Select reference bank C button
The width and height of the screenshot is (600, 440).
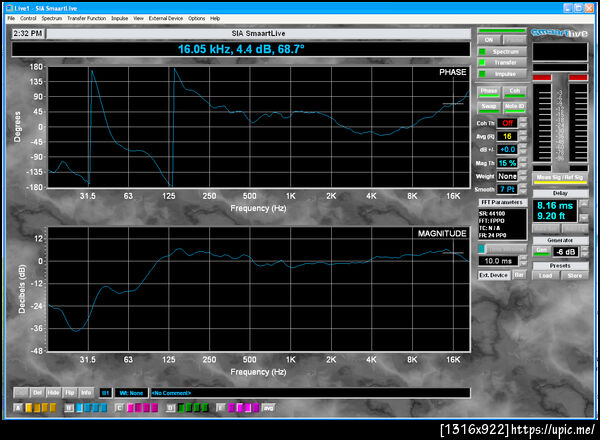pos(119,408)
